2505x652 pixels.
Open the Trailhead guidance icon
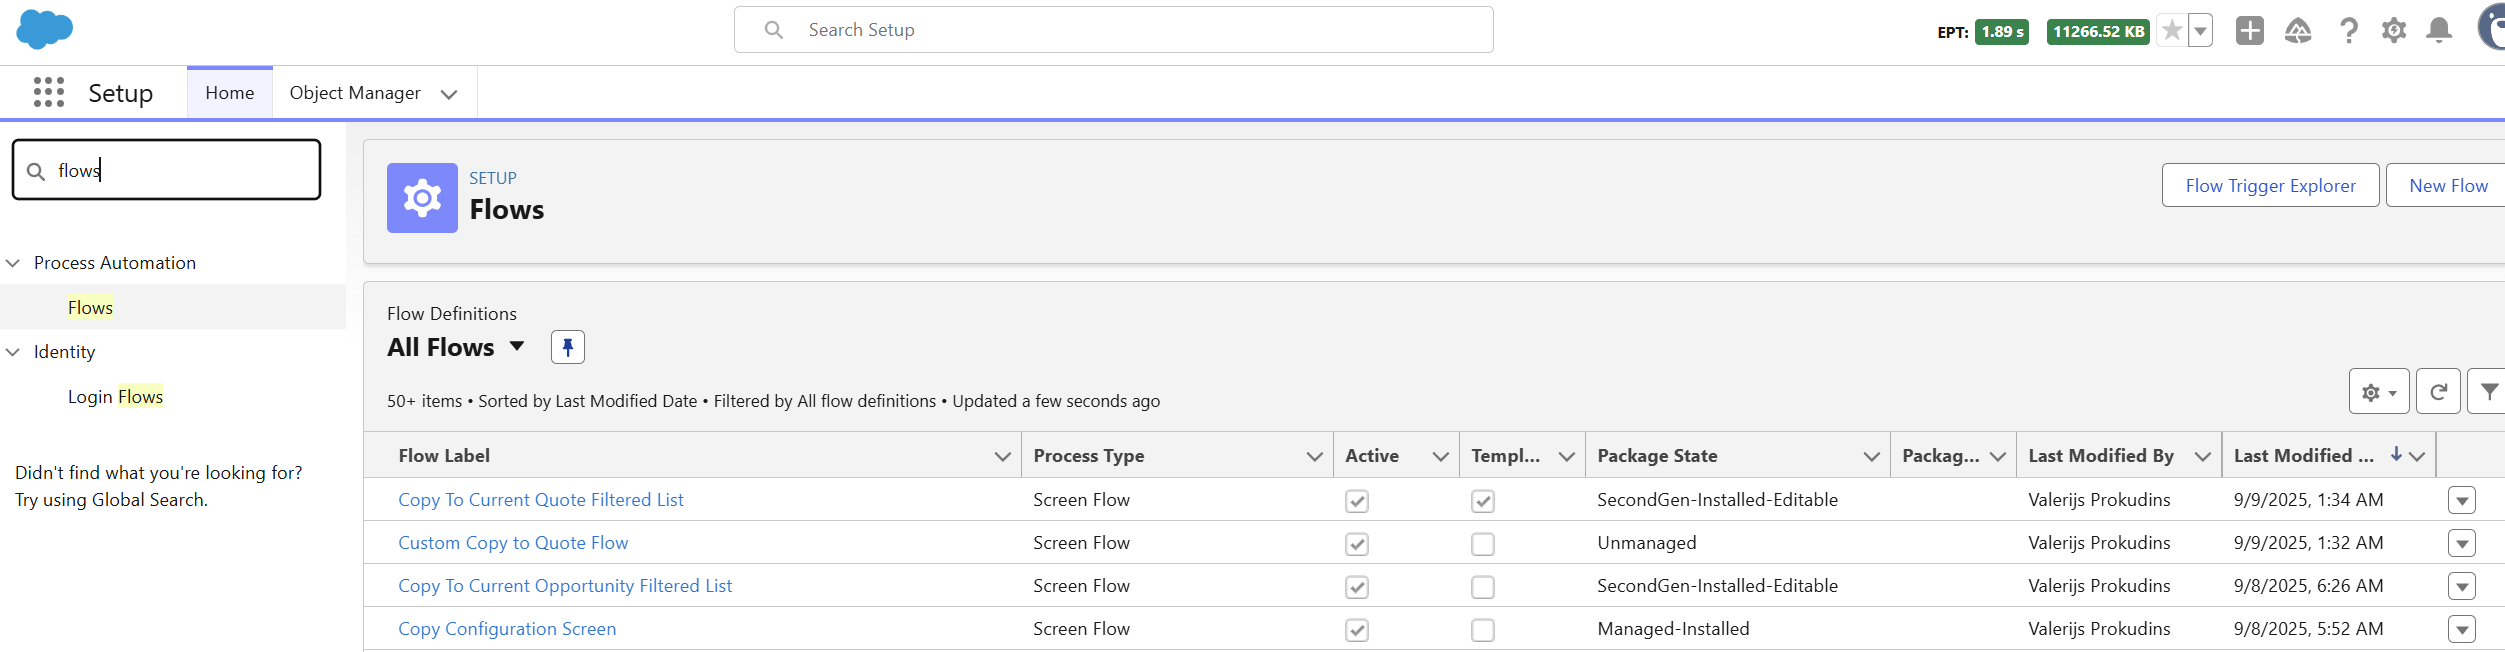click(2298, 31)
